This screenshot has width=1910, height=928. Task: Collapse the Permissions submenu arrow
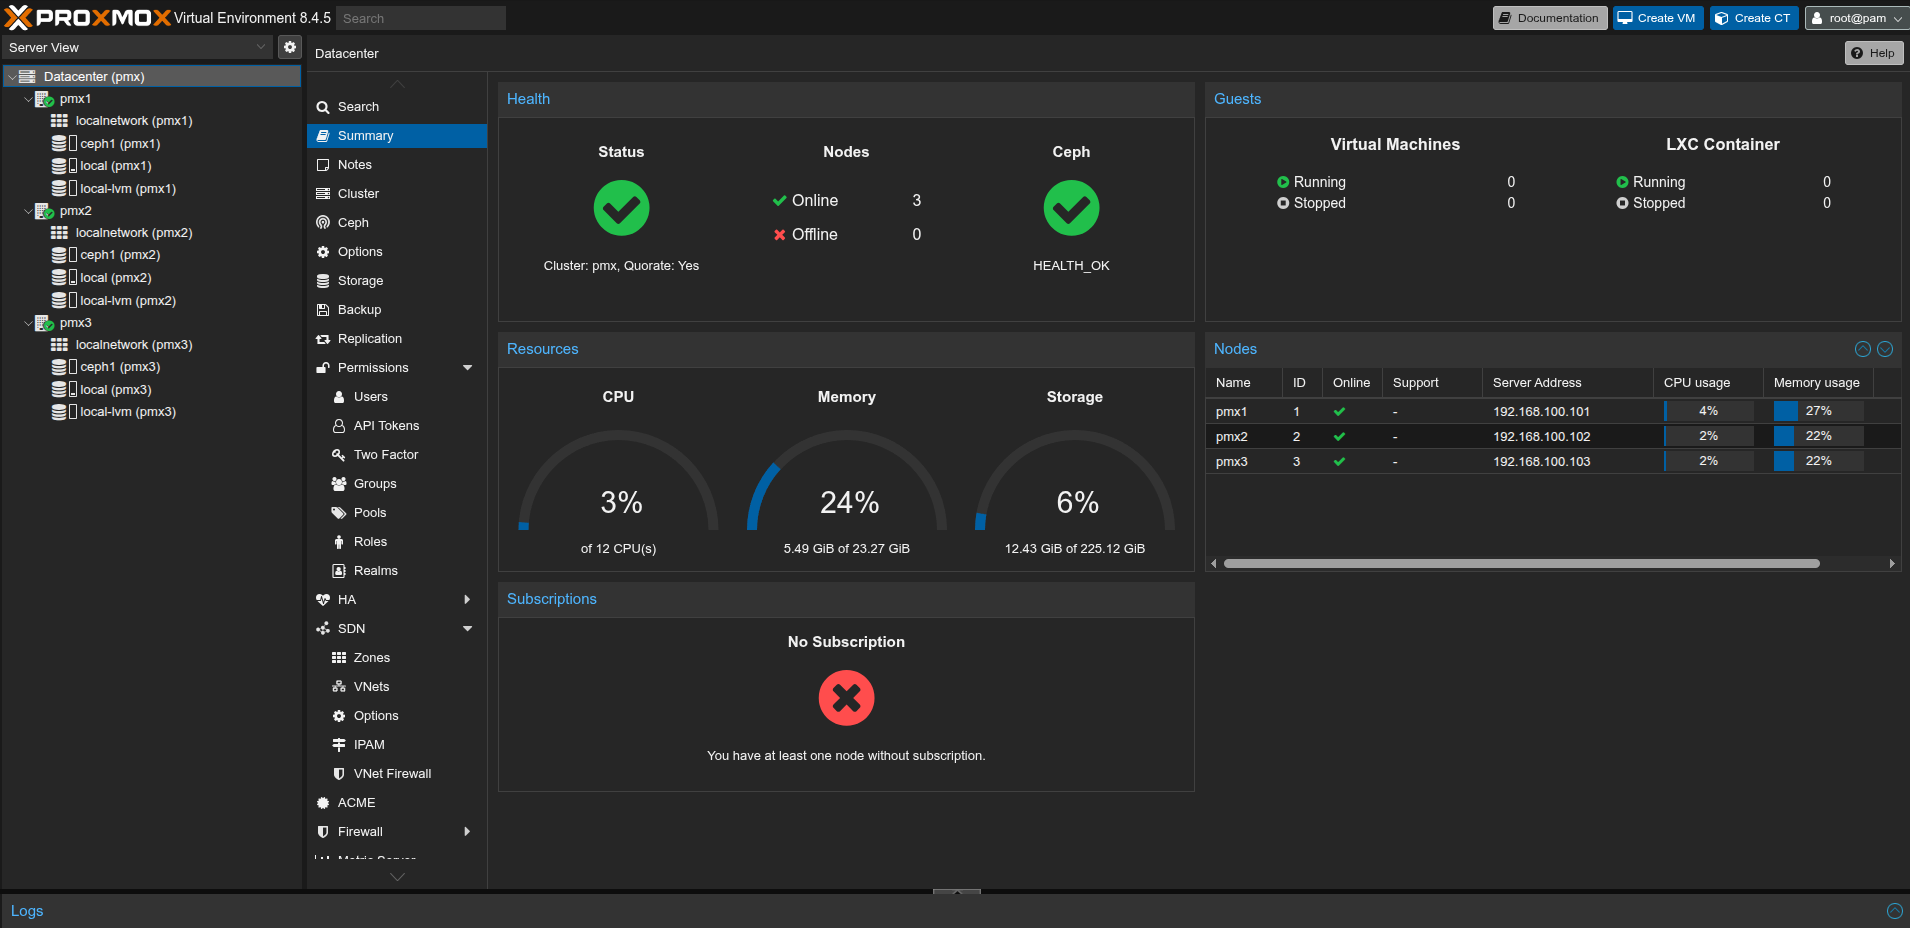[x=467, y=368]
